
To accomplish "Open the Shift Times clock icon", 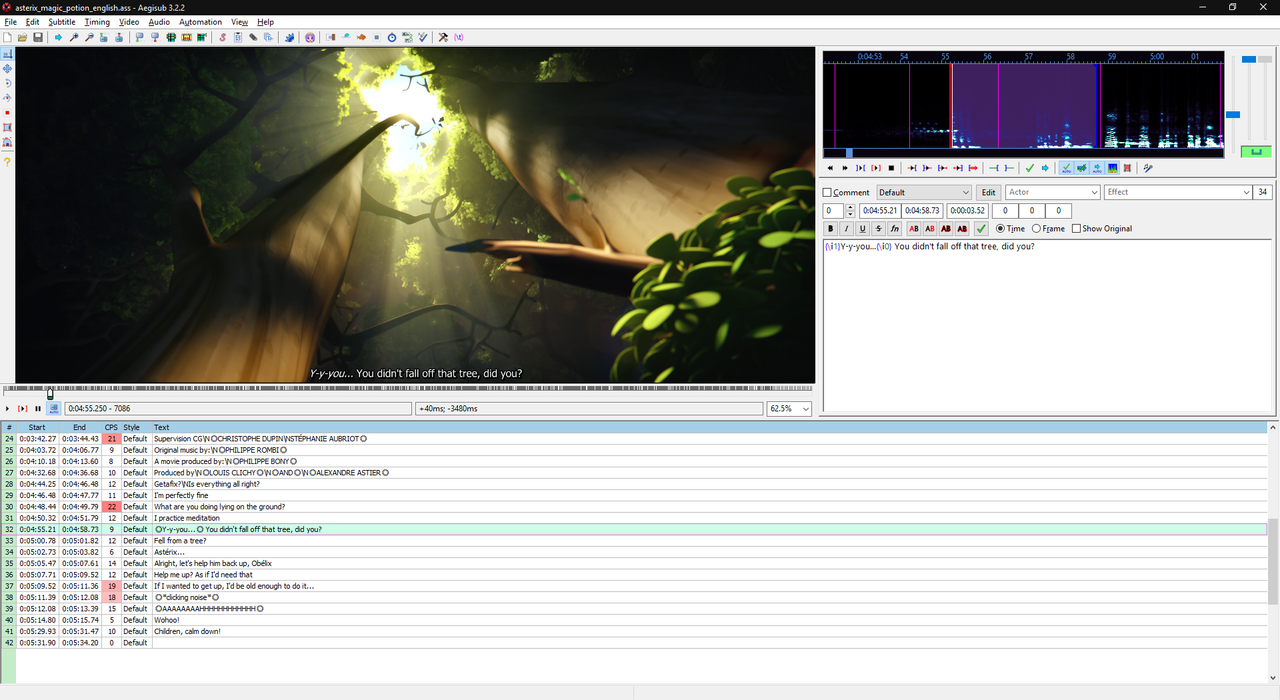I will 392,37.
